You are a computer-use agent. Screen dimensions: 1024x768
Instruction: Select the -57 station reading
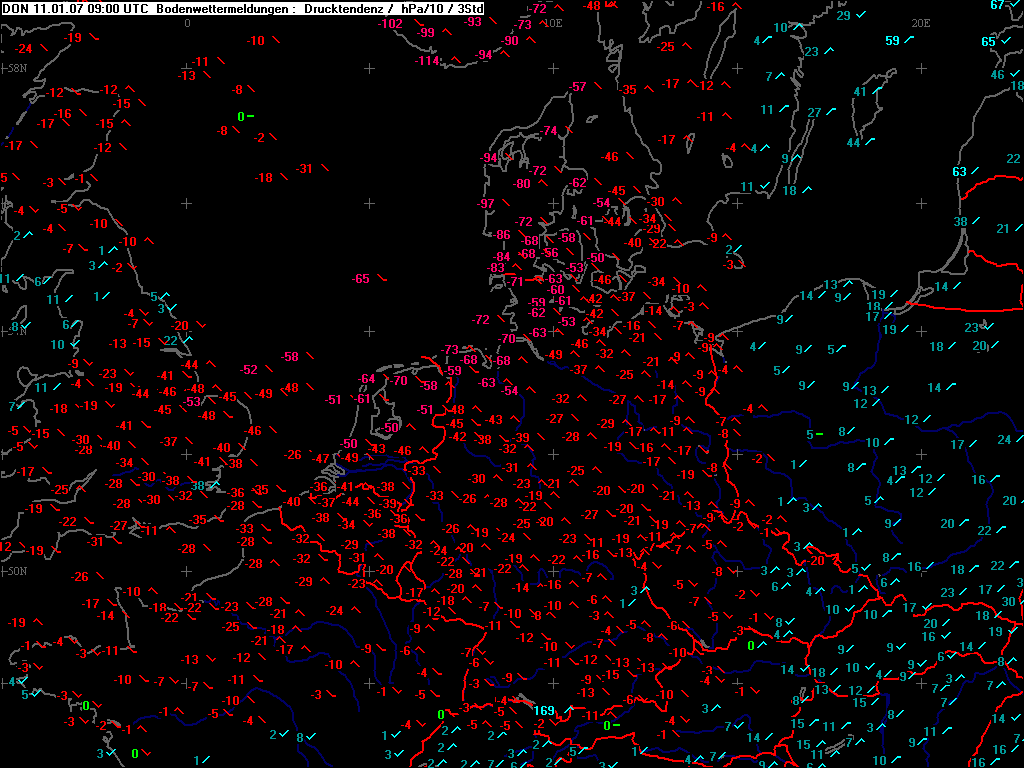pos(577,88)
